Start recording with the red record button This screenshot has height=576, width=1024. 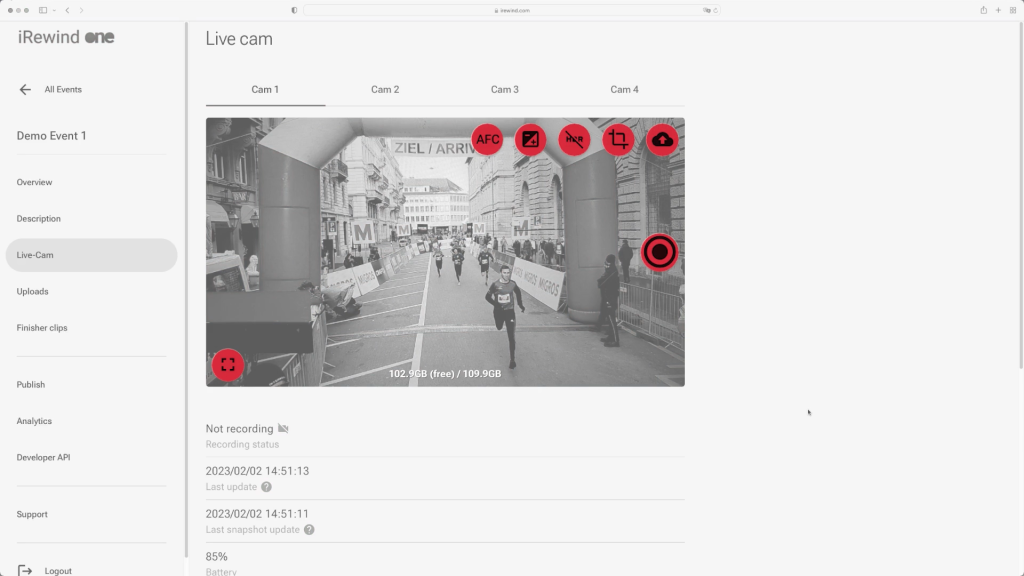click(x=659, y=252)
